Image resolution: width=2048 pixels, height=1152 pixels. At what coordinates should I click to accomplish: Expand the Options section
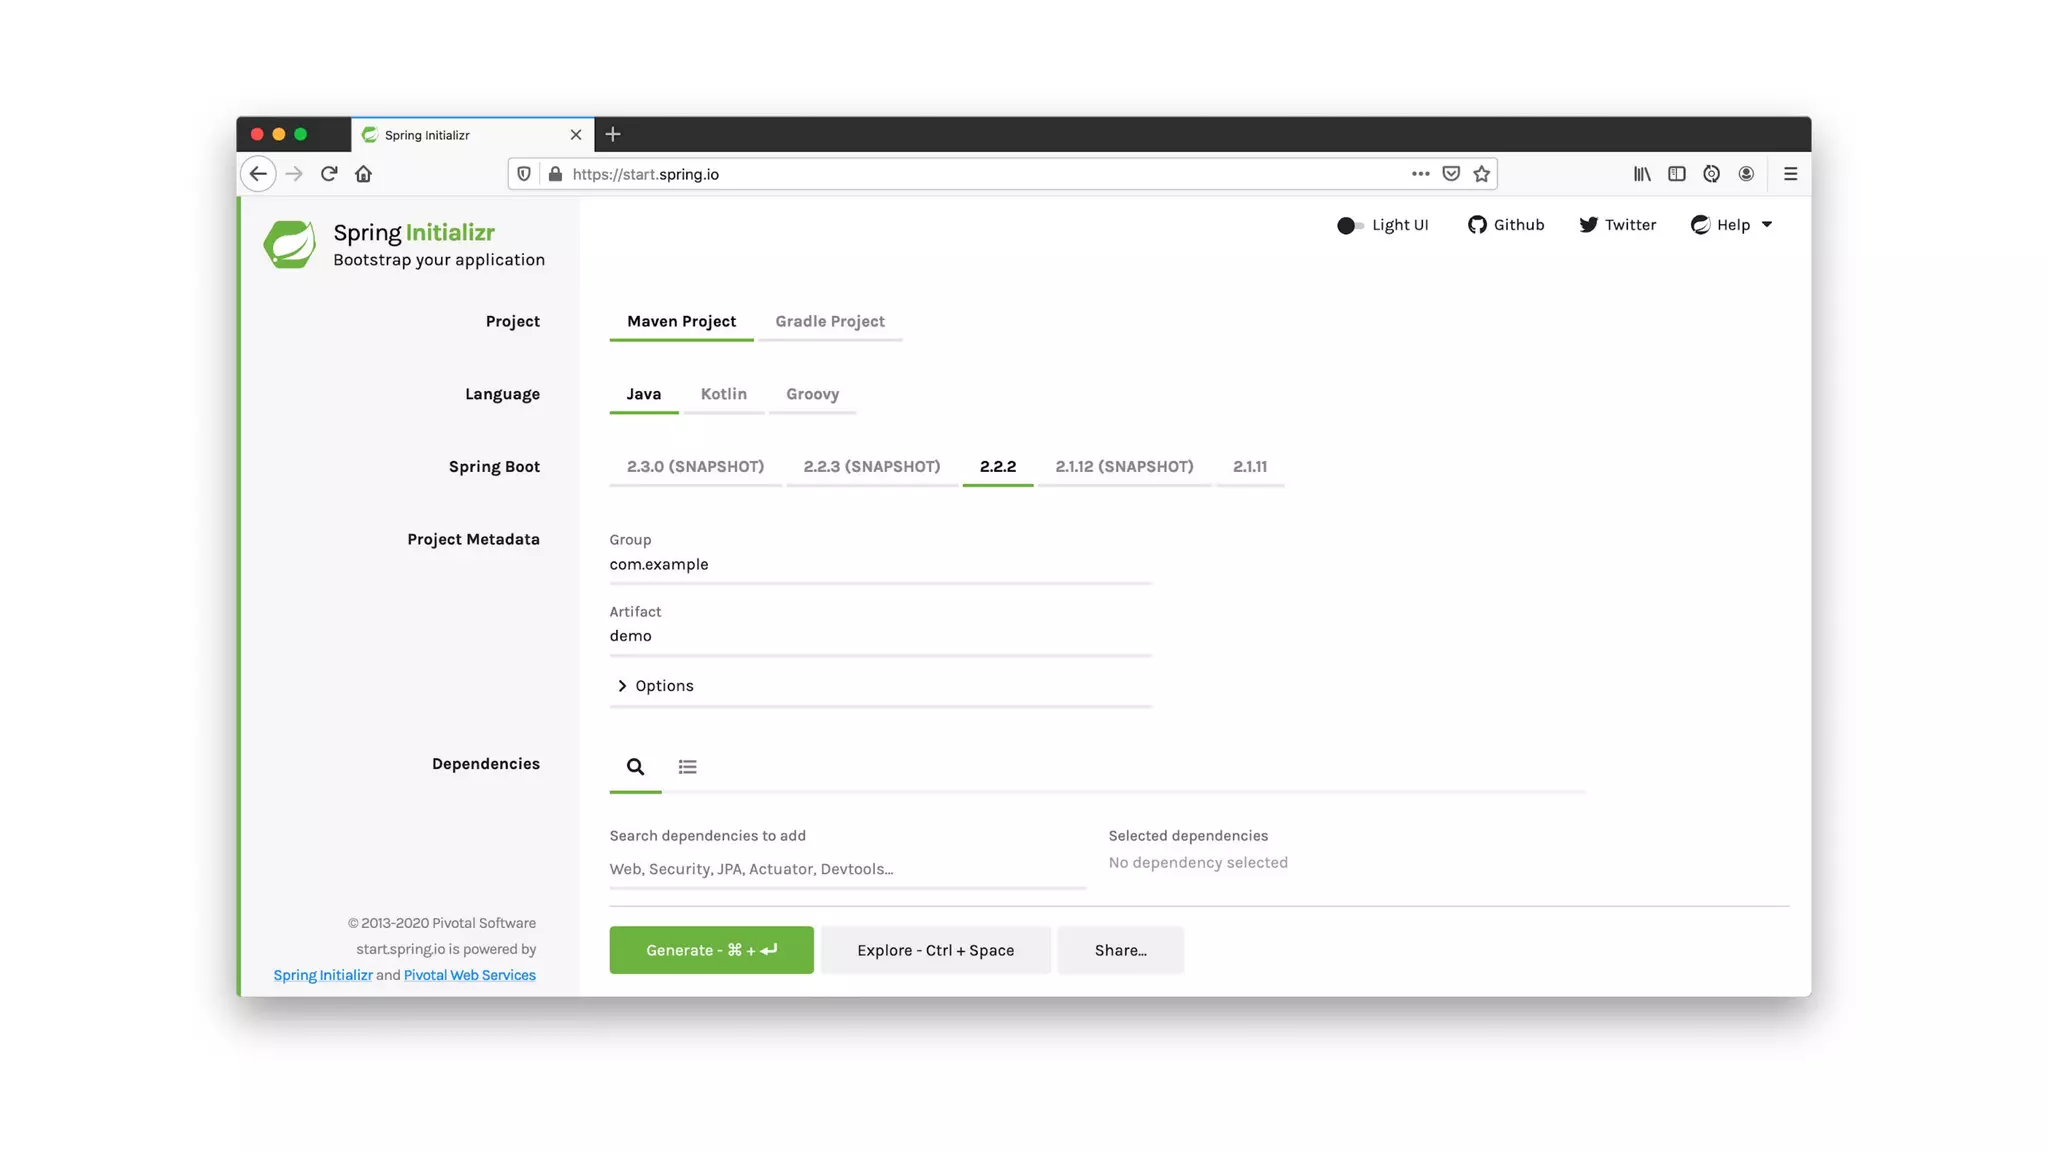[655, 686]
